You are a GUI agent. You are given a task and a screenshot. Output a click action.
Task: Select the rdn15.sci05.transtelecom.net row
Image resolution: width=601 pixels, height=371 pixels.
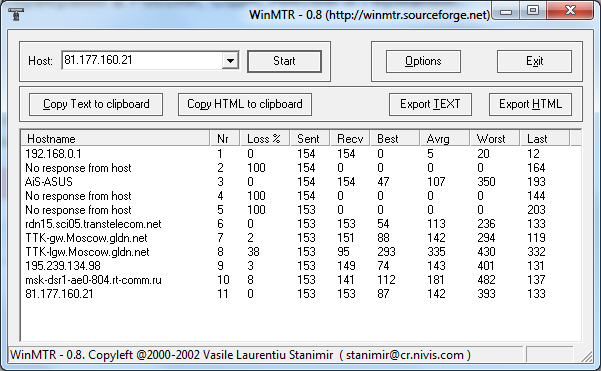pos(300,224)
